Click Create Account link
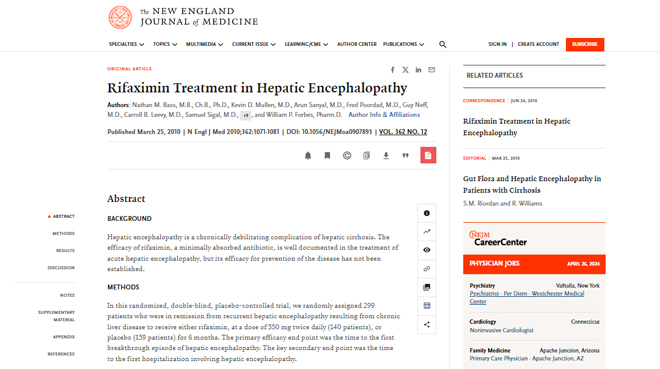660x369 pixels. pyautogui.click(x=538, y=44)
